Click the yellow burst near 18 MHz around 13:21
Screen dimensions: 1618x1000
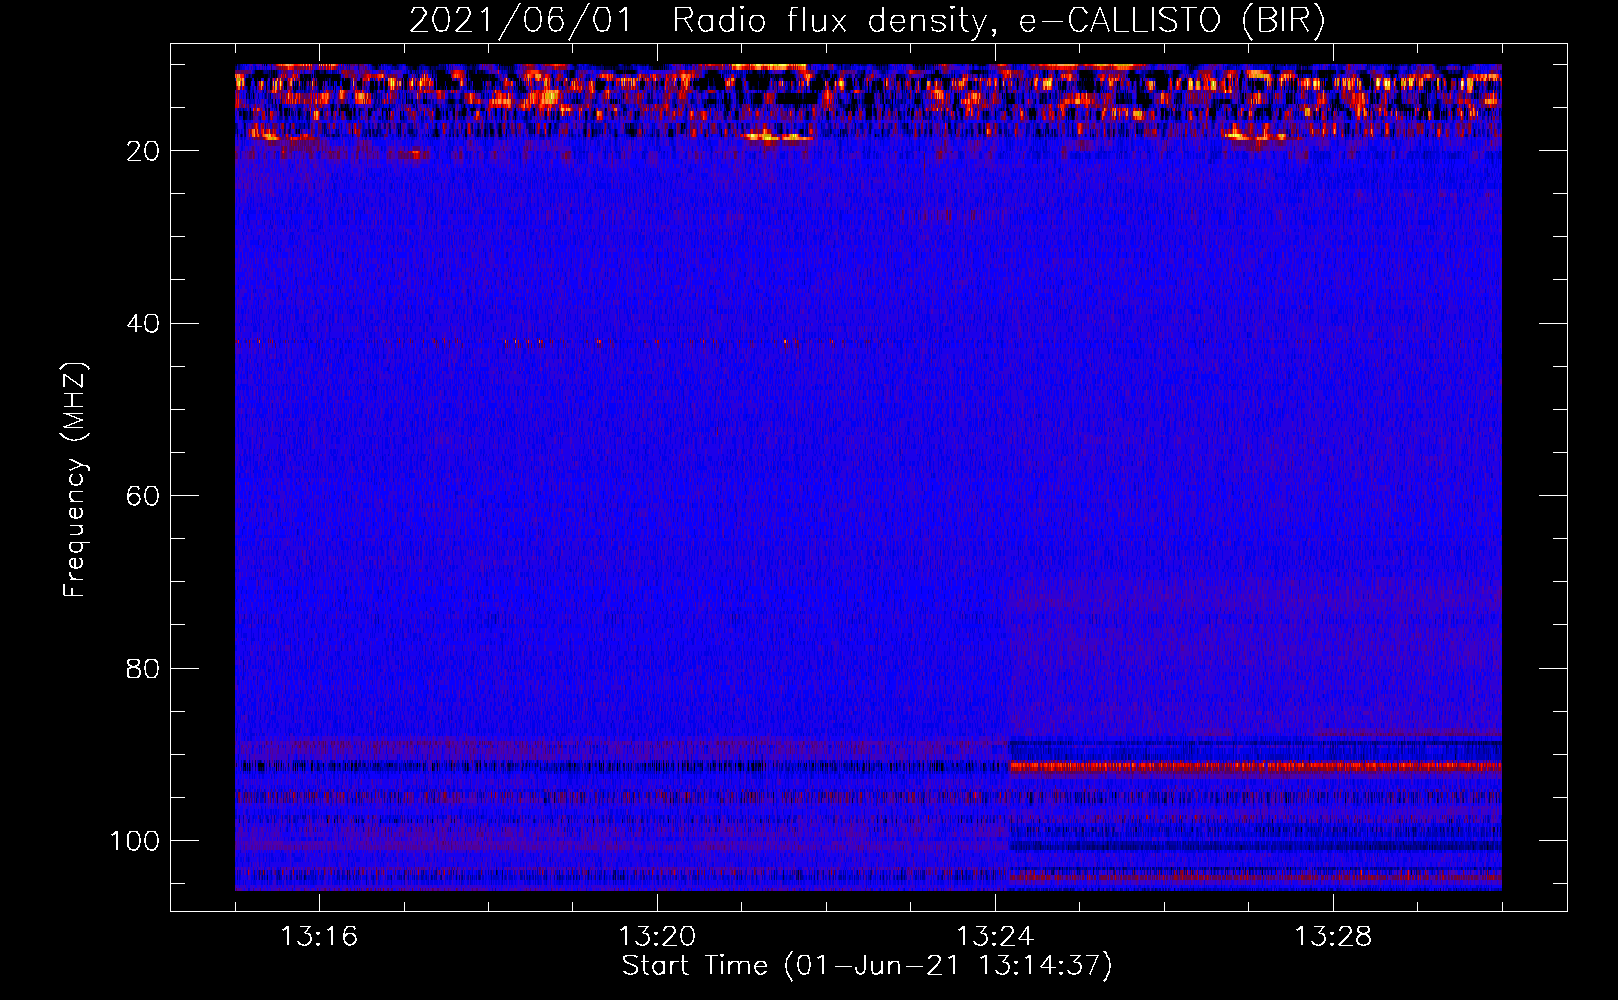point(775,137)
